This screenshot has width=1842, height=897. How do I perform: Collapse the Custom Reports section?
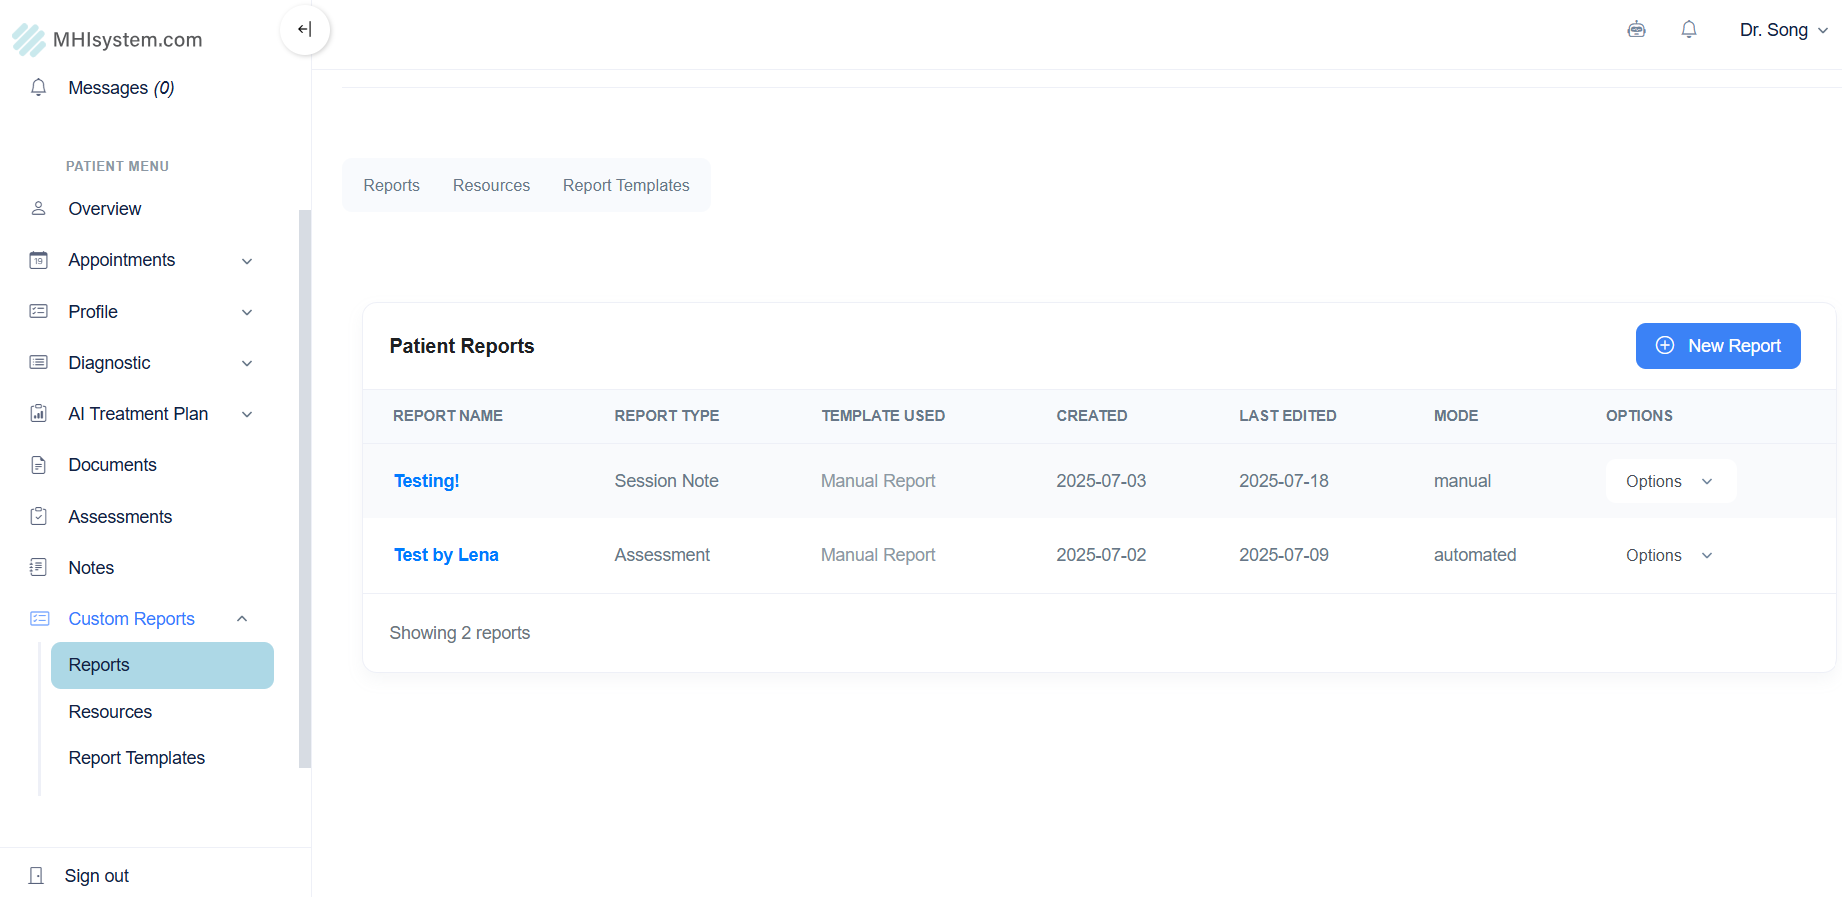click(242, 619)
